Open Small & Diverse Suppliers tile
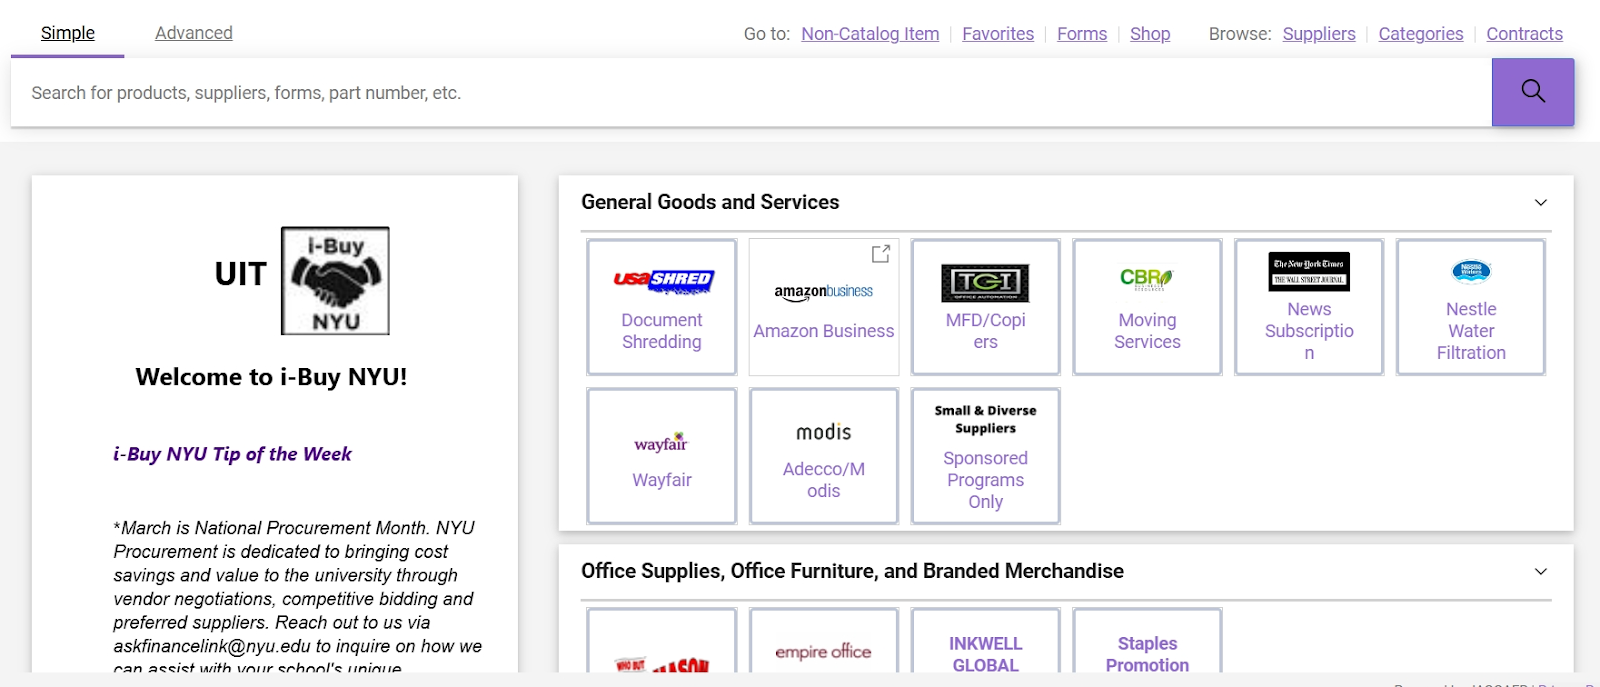The height and width of the screenshot is (687, 1600). click(x=985, y=456)
